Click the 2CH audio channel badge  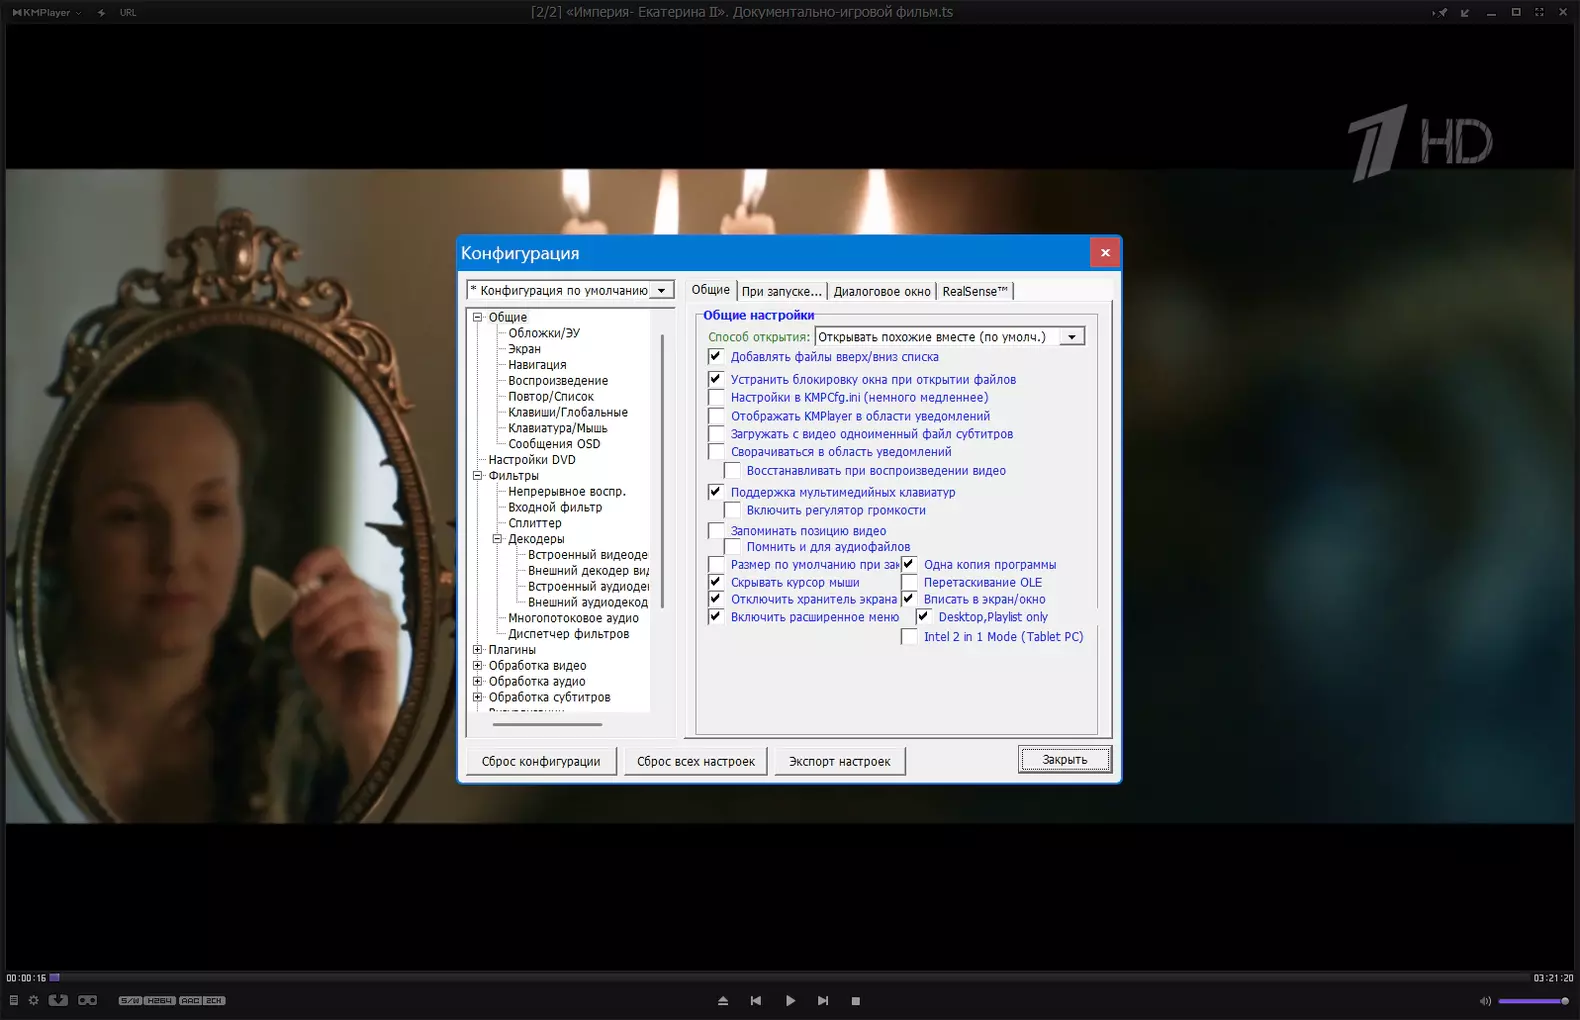click(x=215, y=1000)
